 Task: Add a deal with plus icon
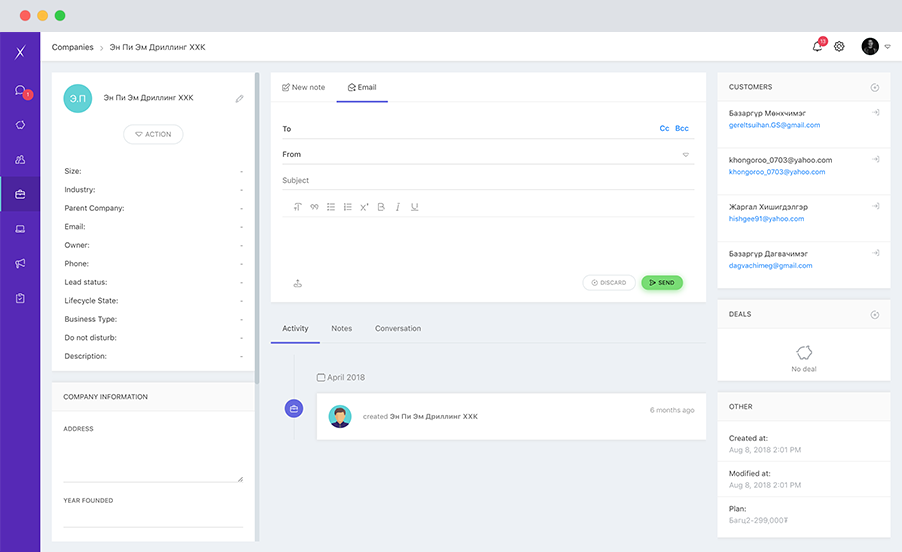pos(874,315)
